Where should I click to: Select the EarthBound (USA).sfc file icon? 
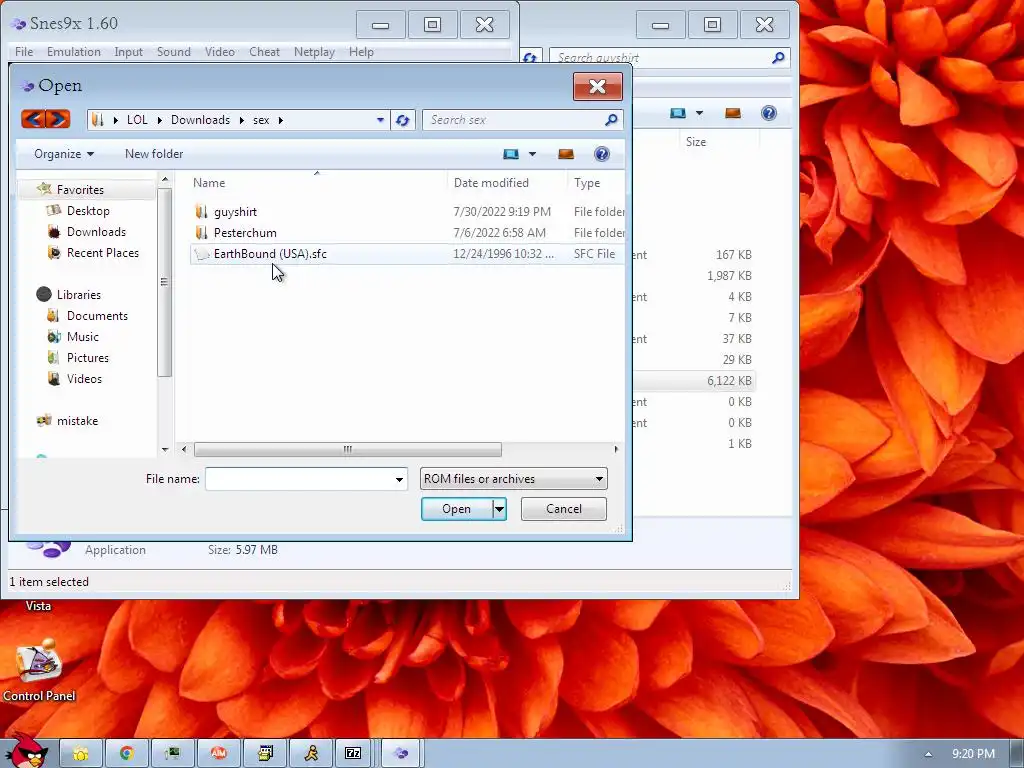click(202, 254)
